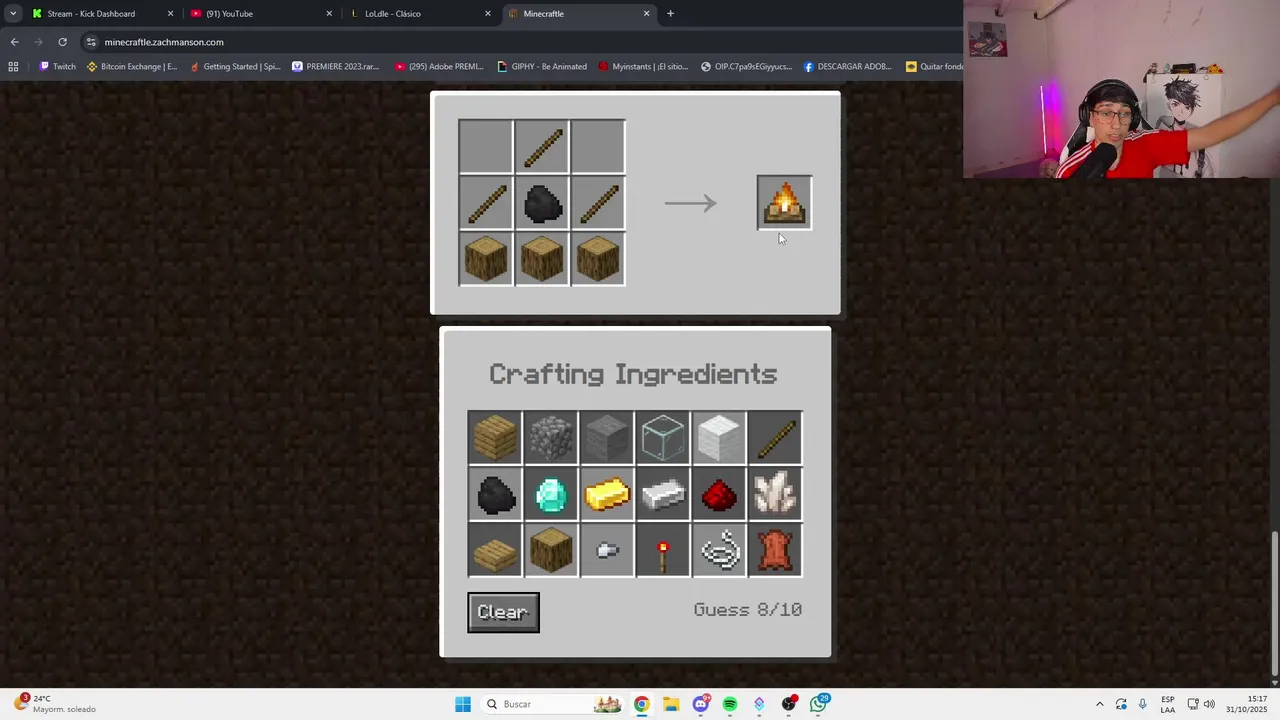Open OBS Studio from the taskbar
This screenshot has height=720, width=1280.
pos(789,704)
